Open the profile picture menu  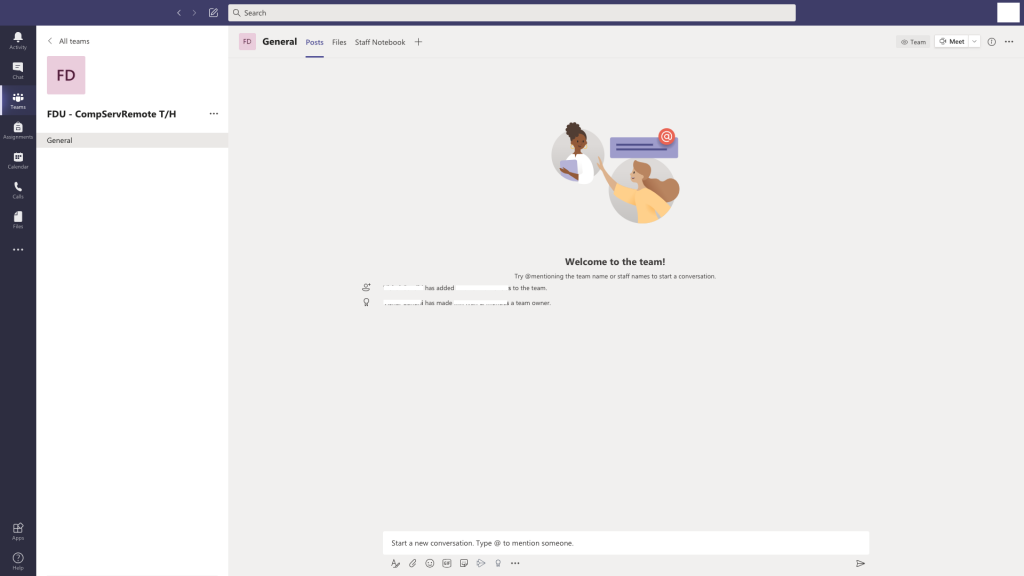pyautogui.click(x=1008, y=12)
